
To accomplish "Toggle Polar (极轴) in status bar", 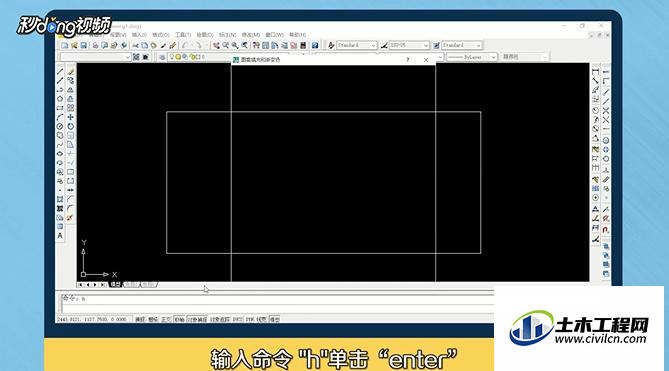I will click(x=179, y=319).
